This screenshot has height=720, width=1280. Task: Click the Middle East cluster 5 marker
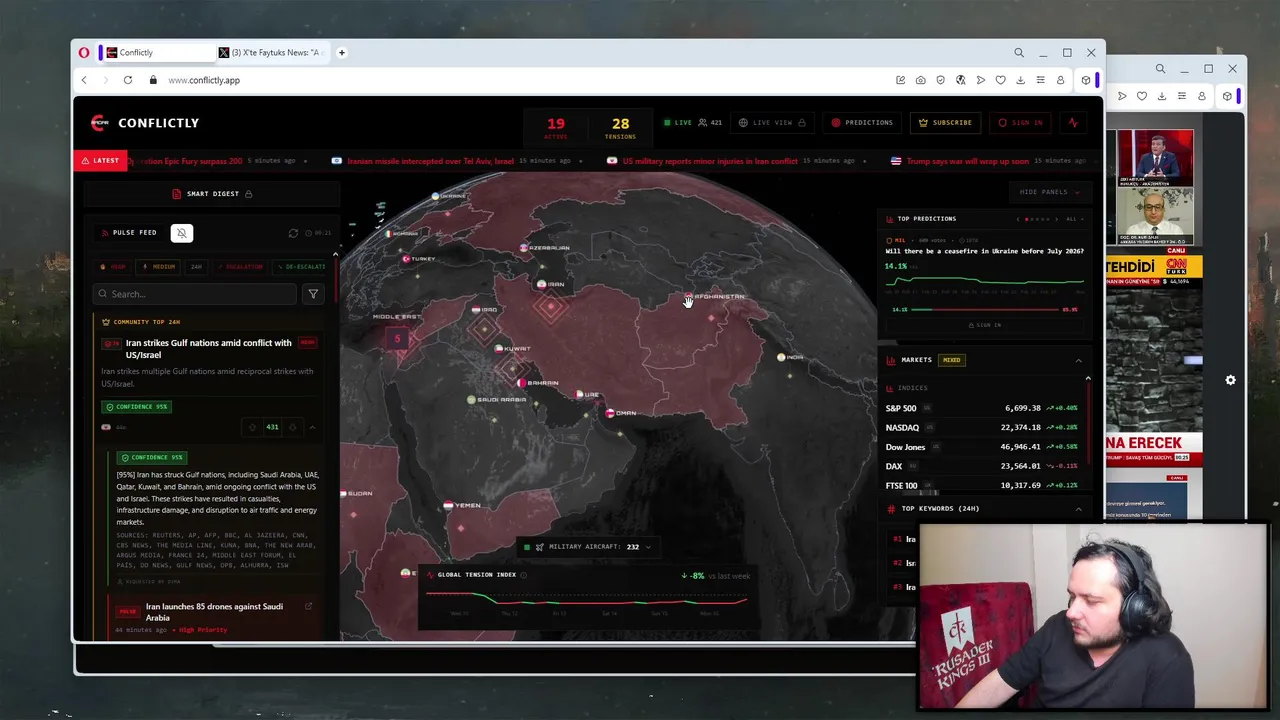pos(397,339)
